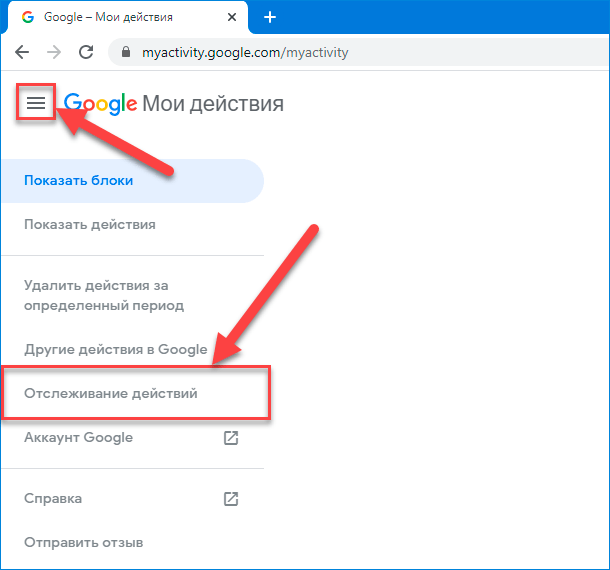This screenshot has height=570, width=610.
Task: Open Удалить действия за определенный период
Action: (x=104, y=296)
